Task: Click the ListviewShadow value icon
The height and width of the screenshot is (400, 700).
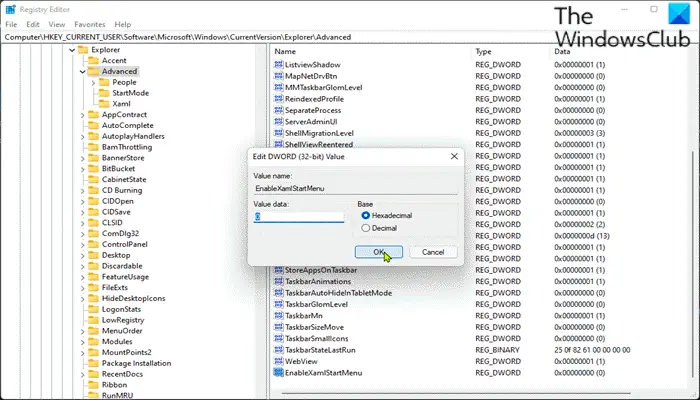Action: click(279, 65)
